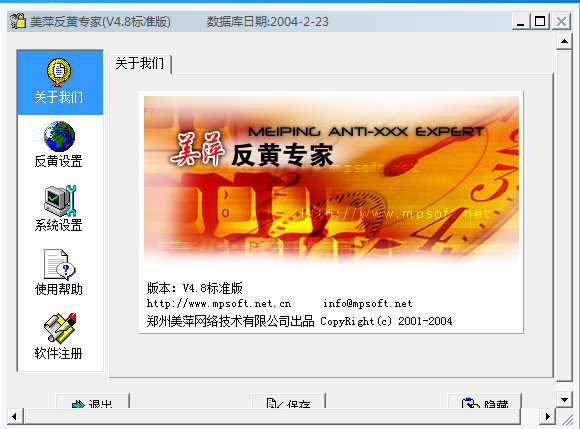Click the MEIPING ANTI-XXX EXPERT banner image

click(x=331, y=181)
